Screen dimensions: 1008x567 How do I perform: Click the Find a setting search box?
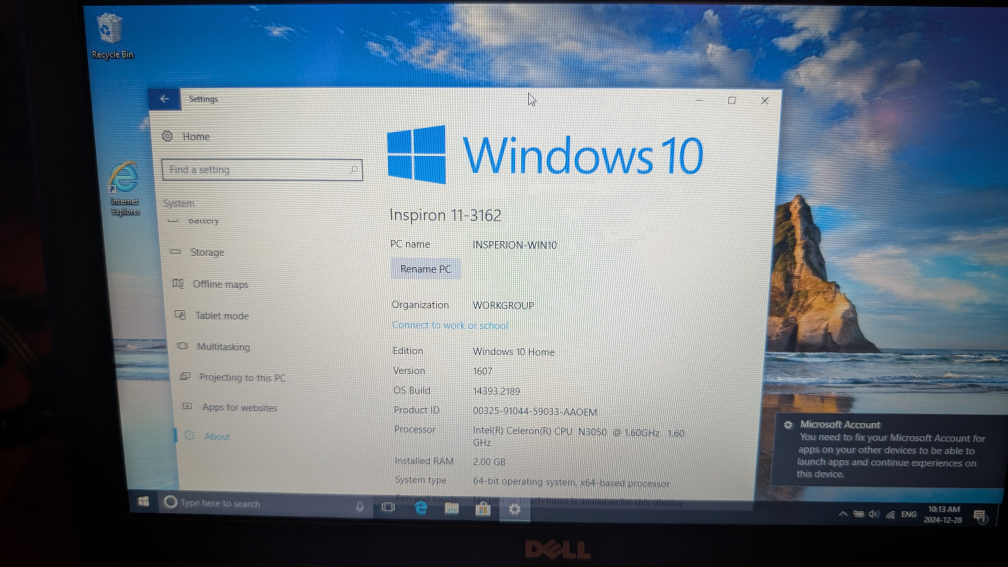point(262,170)
